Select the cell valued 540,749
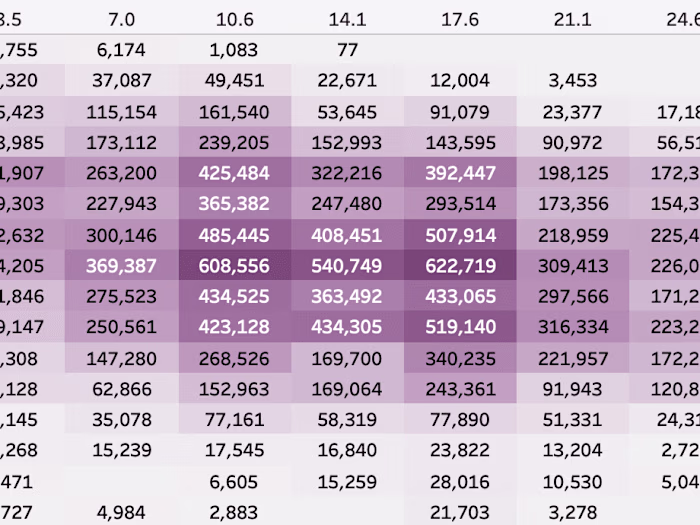 [348, 267]
